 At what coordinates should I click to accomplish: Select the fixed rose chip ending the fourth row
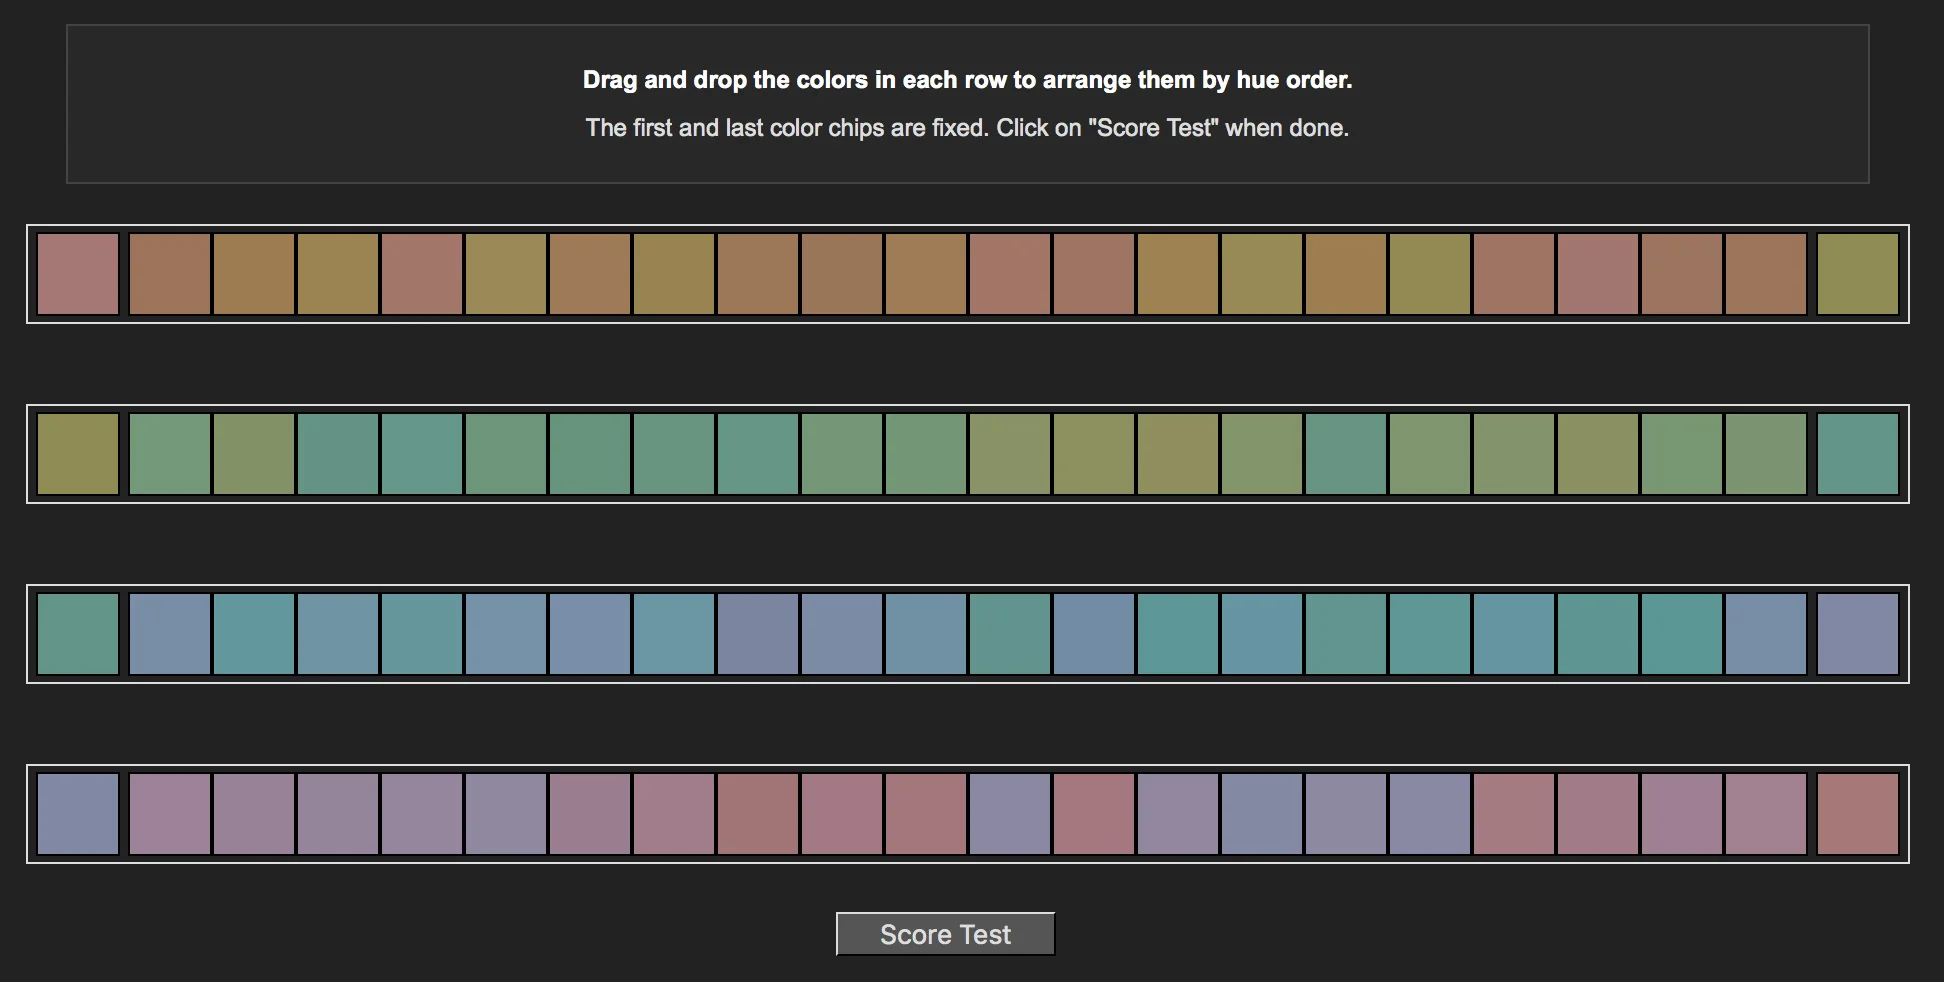pyautogui.click(x=1858, y=814)
